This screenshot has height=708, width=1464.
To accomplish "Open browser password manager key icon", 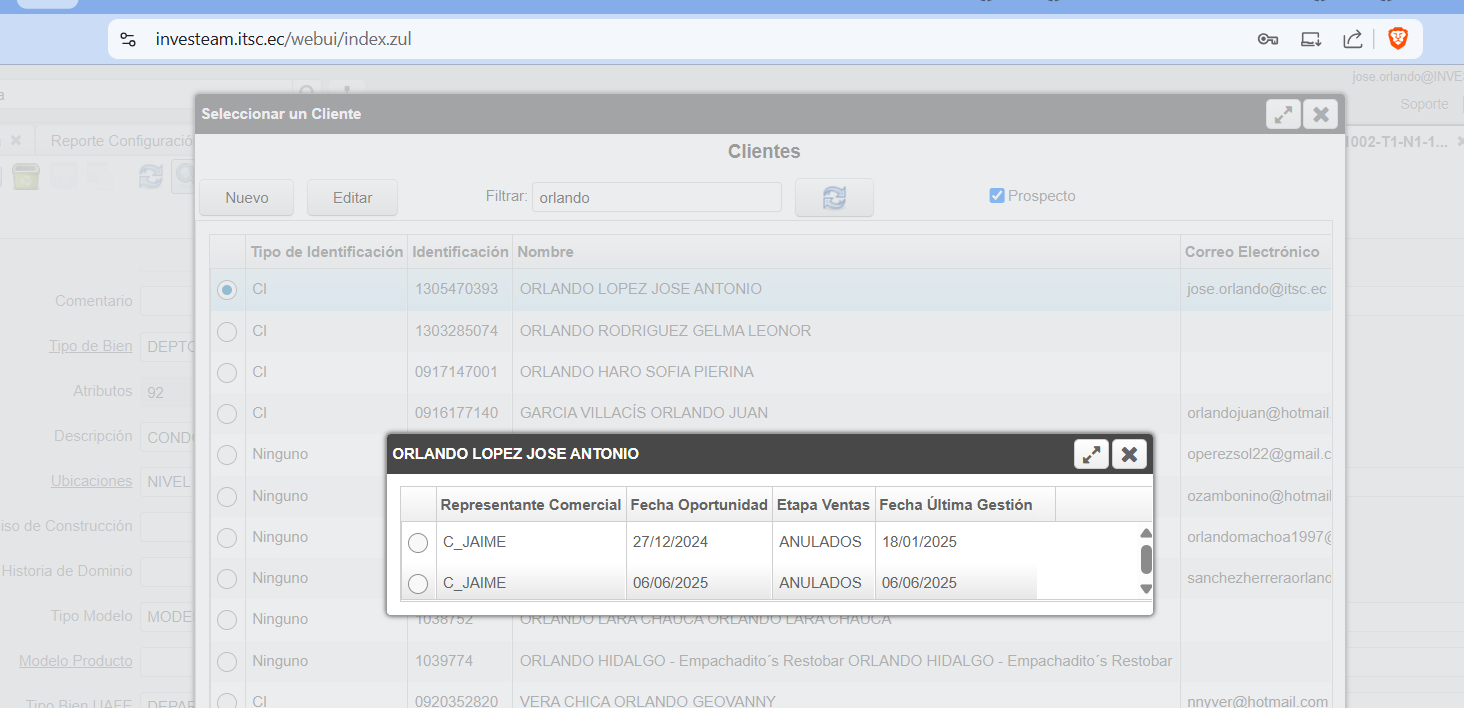I will [1268, 40].
